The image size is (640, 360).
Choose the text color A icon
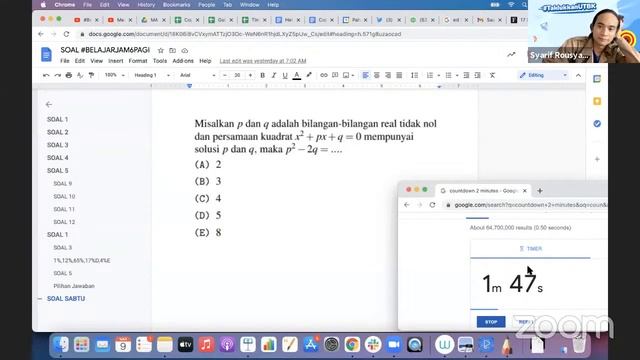pos(297,76)
